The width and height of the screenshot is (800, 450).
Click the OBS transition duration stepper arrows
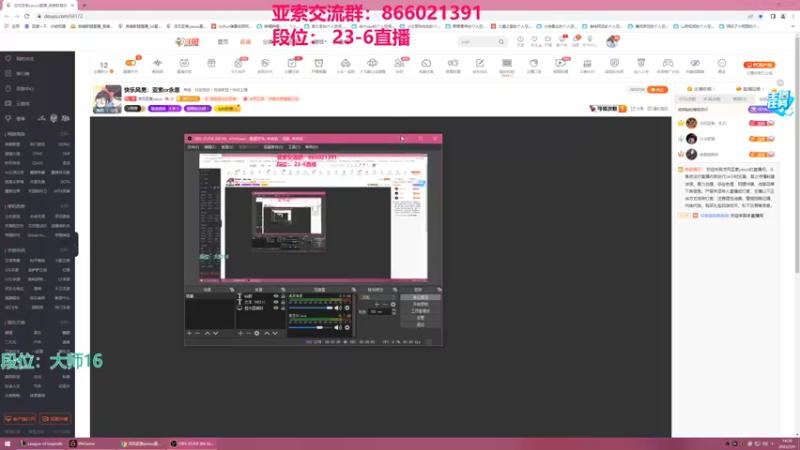[394, 311]
